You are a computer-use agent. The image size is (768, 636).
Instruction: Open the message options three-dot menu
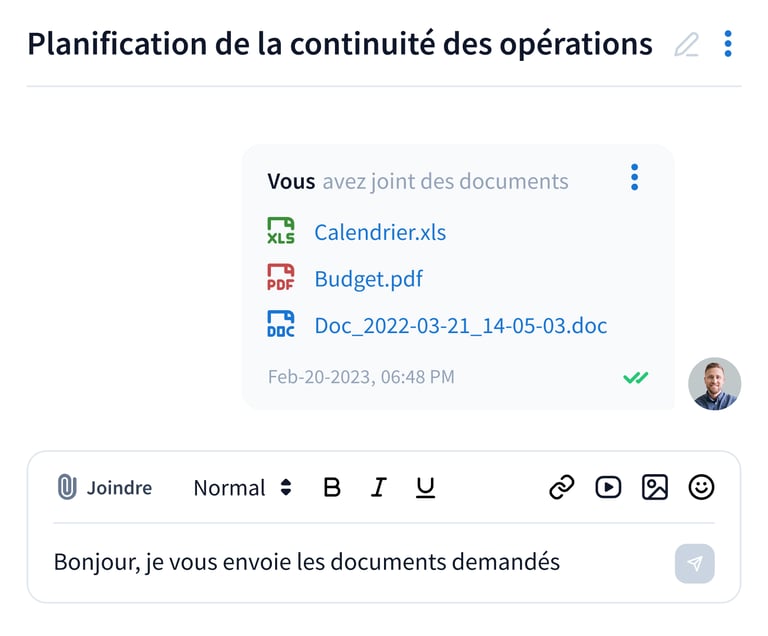[634, 178]
